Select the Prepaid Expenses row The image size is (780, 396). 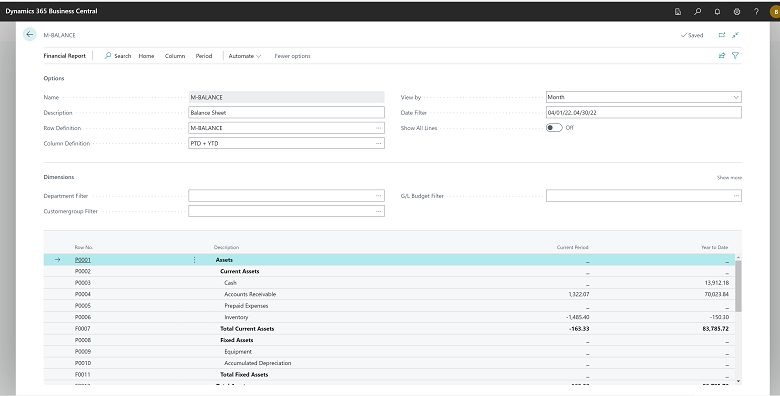[x=389, y=305]
